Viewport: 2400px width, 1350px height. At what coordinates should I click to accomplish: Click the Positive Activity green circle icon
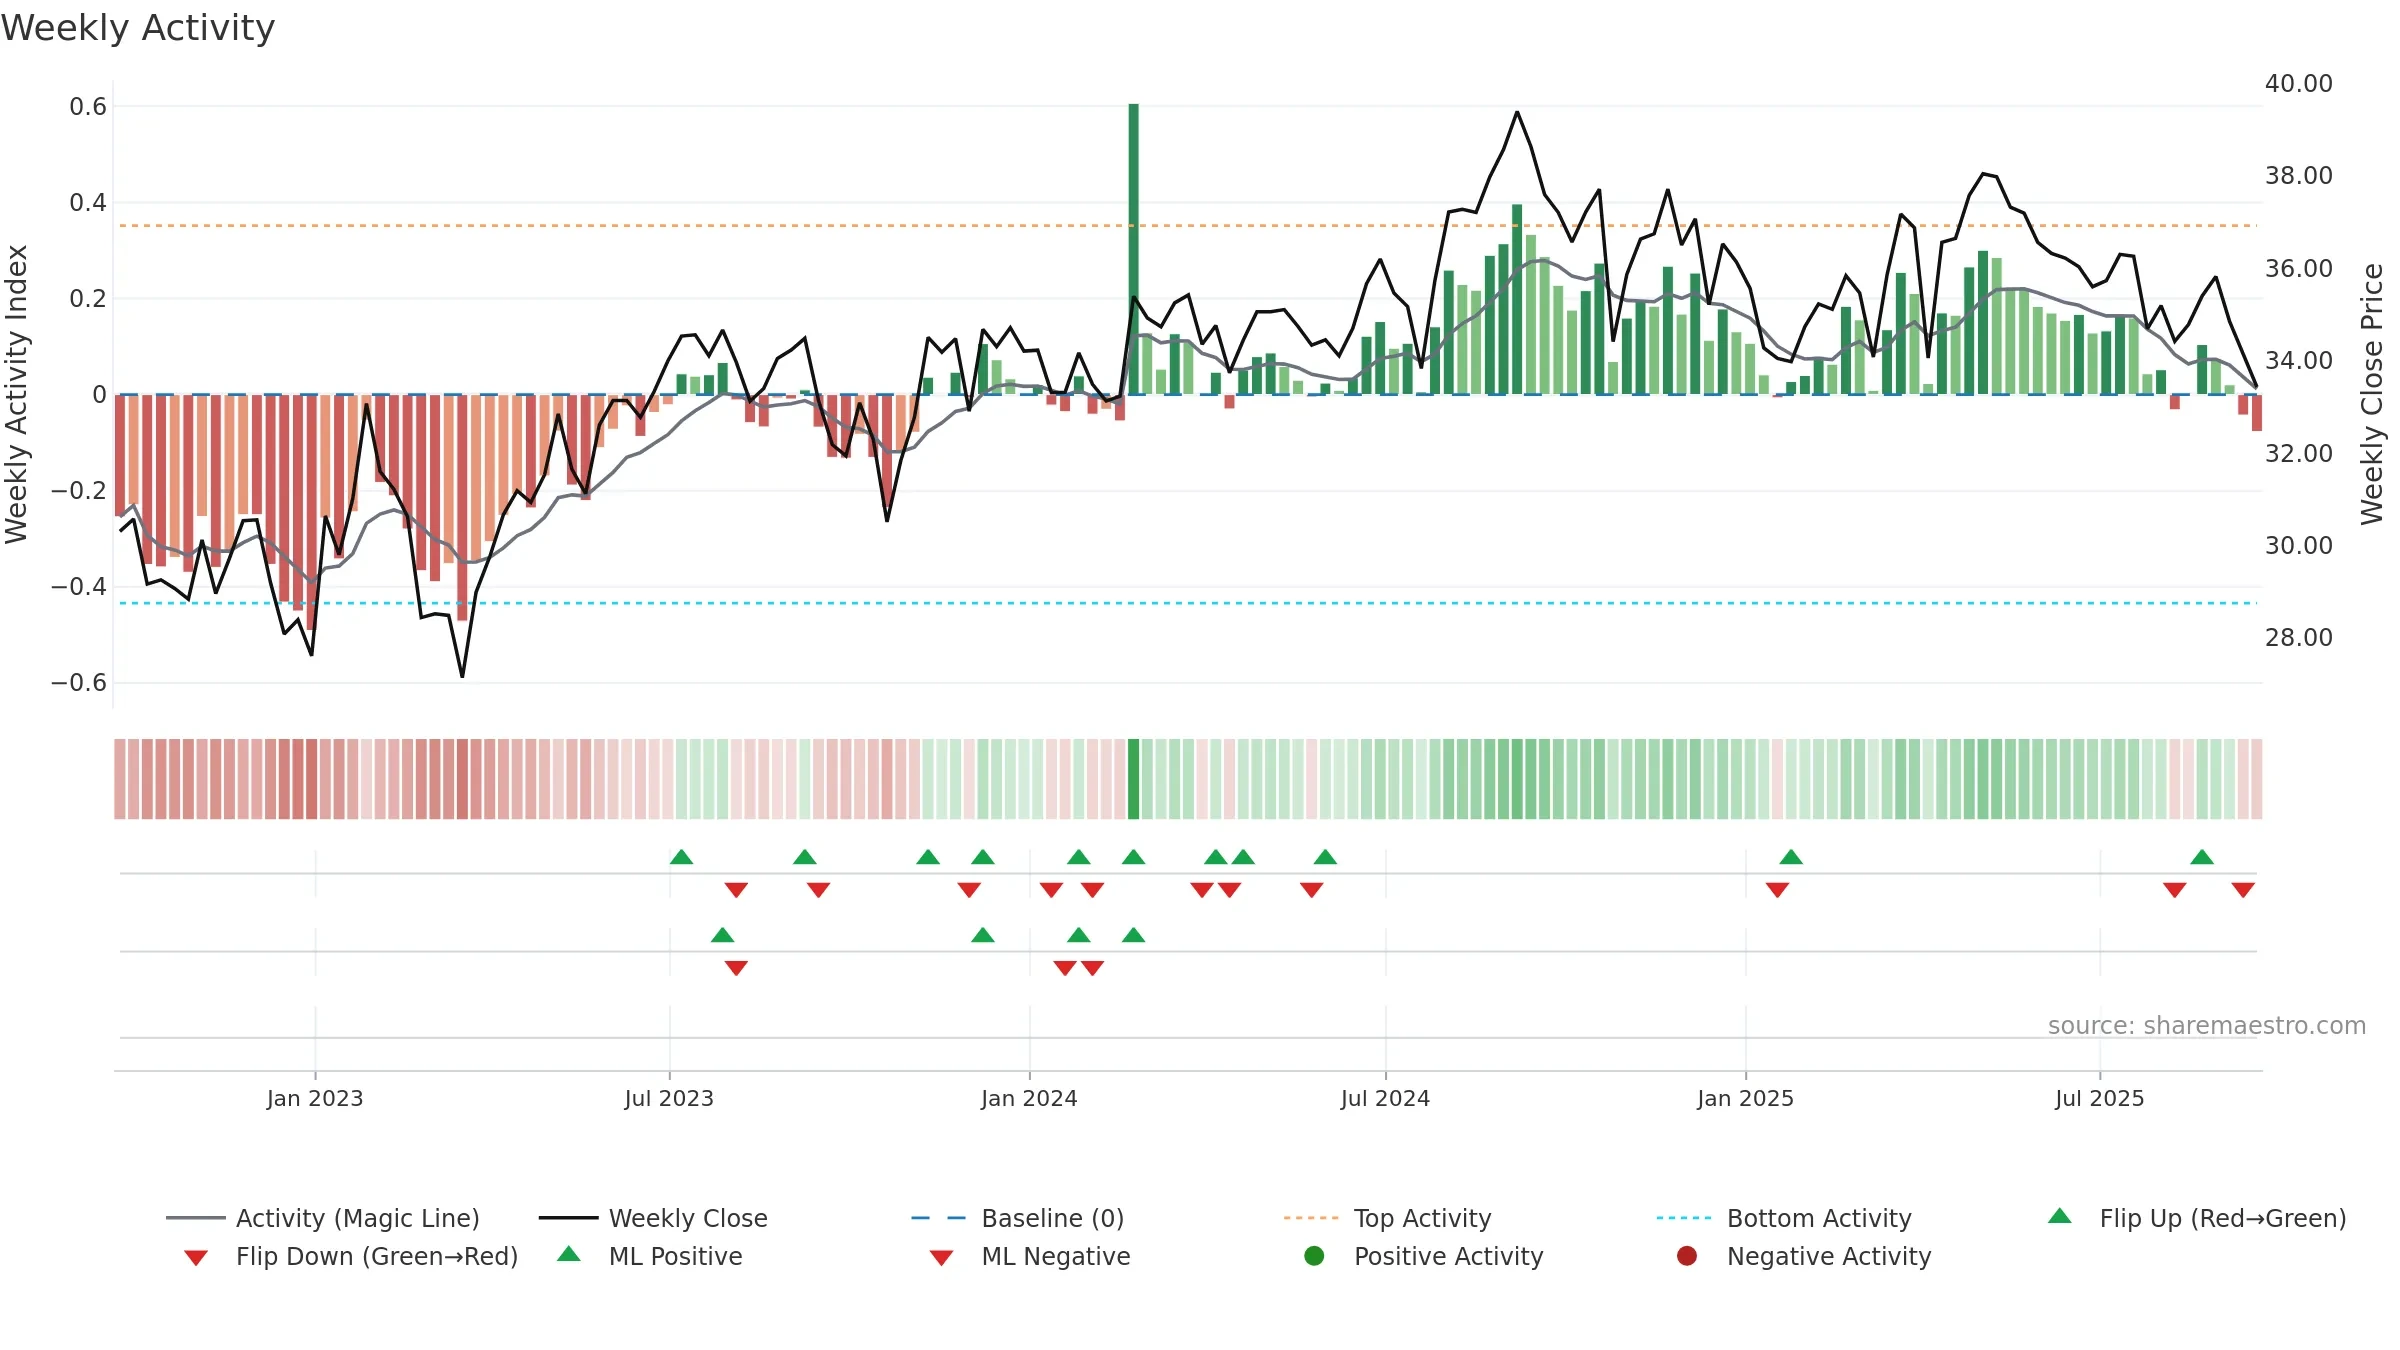coord(1314,1256)
